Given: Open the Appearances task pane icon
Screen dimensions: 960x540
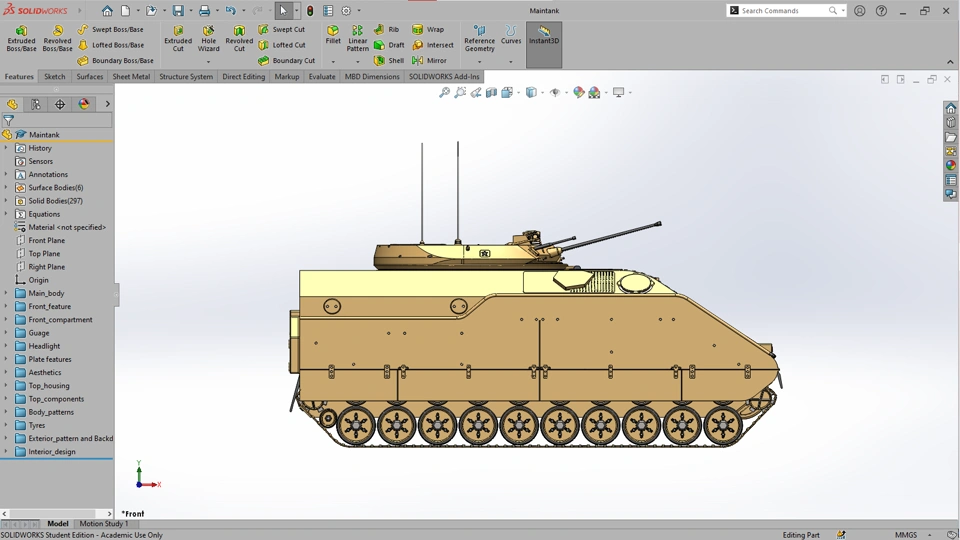Looking at the screenshot, I should [951, 165].
